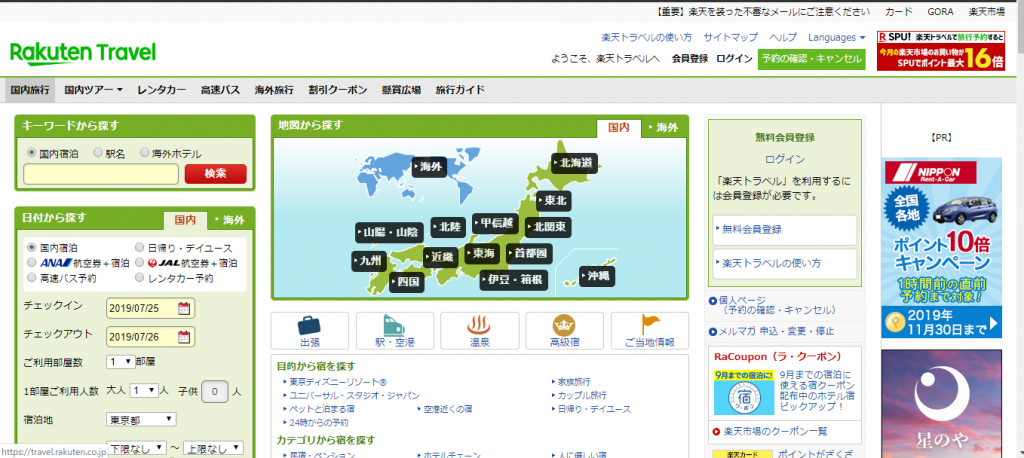Open 旅行ガイド in navigation bar

[460, 90]
